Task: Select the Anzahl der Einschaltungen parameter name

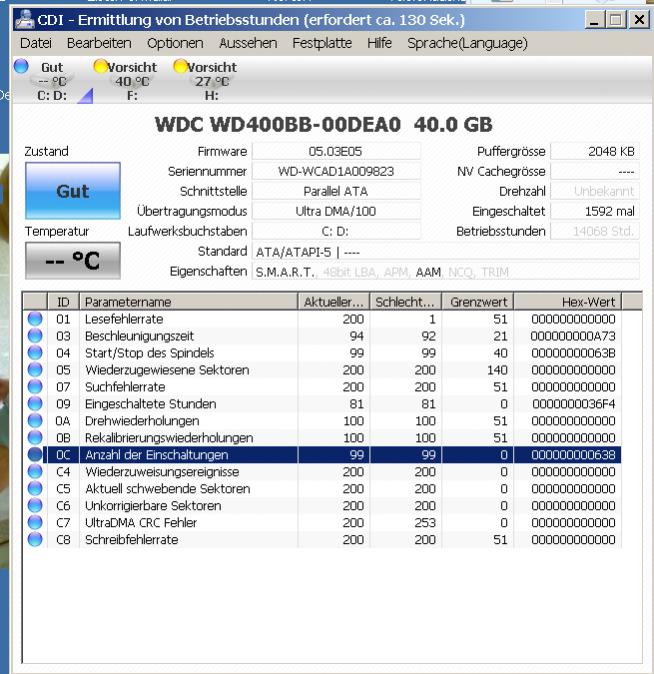Action: [x=157, y=455]
